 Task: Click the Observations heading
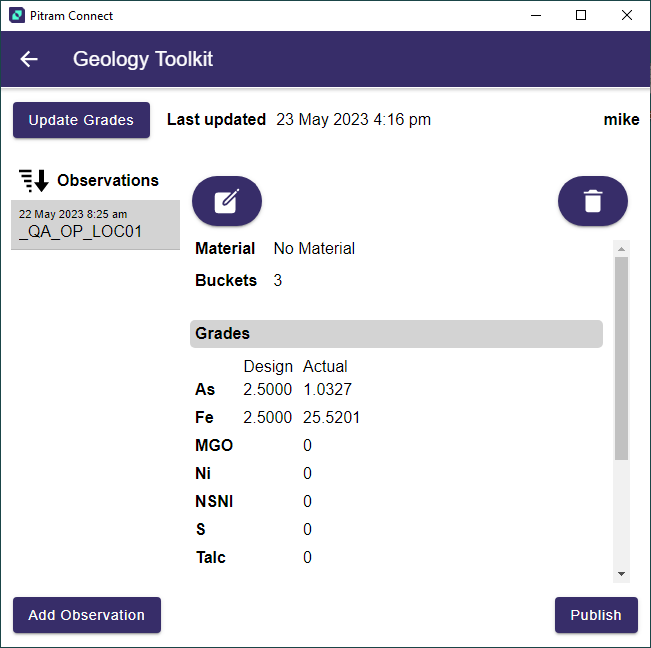tap(108, 181)
